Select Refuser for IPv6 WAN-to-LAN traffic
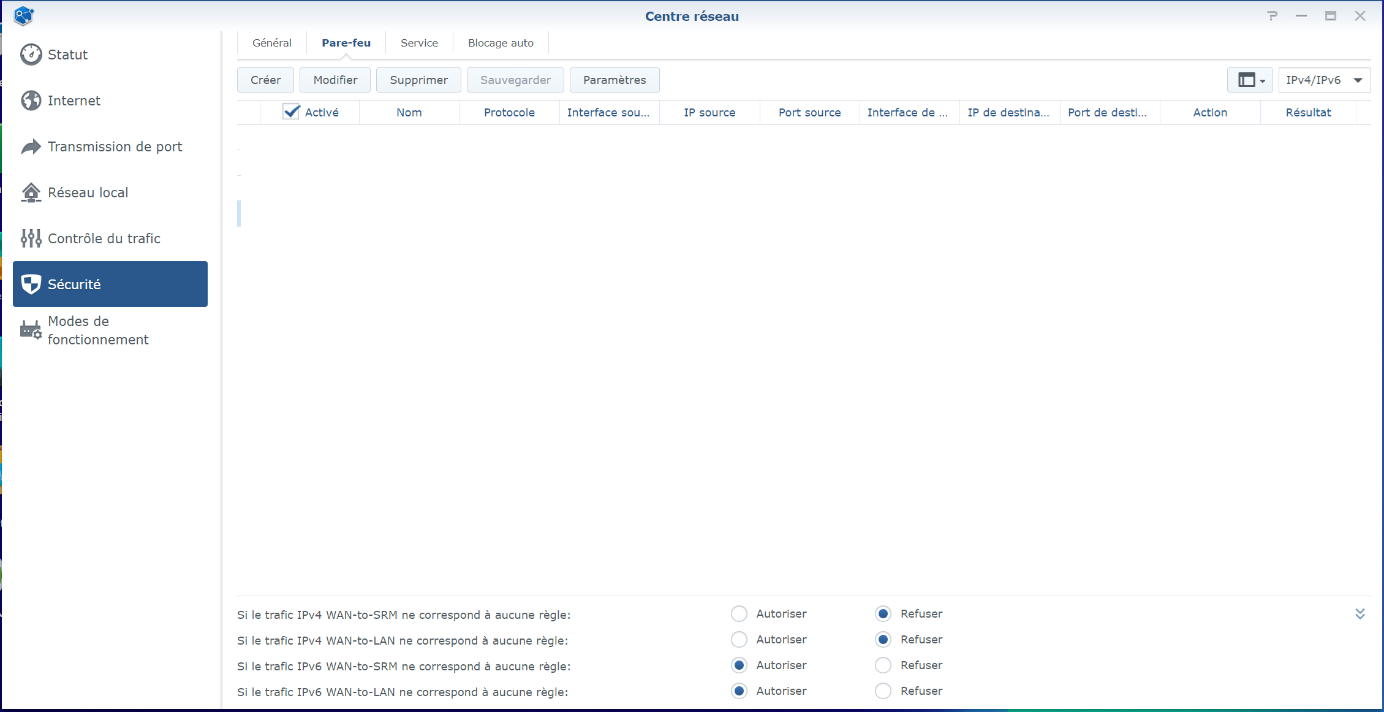1384x712 pixels. point(883,691)
